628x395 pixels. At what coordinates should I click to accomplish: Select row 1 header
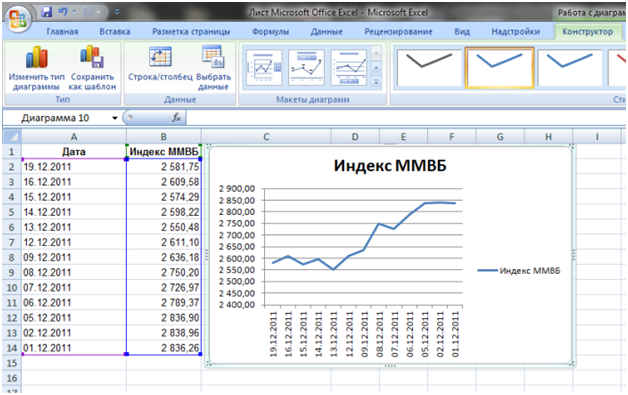pyautogui.click(x=12, y=152)
